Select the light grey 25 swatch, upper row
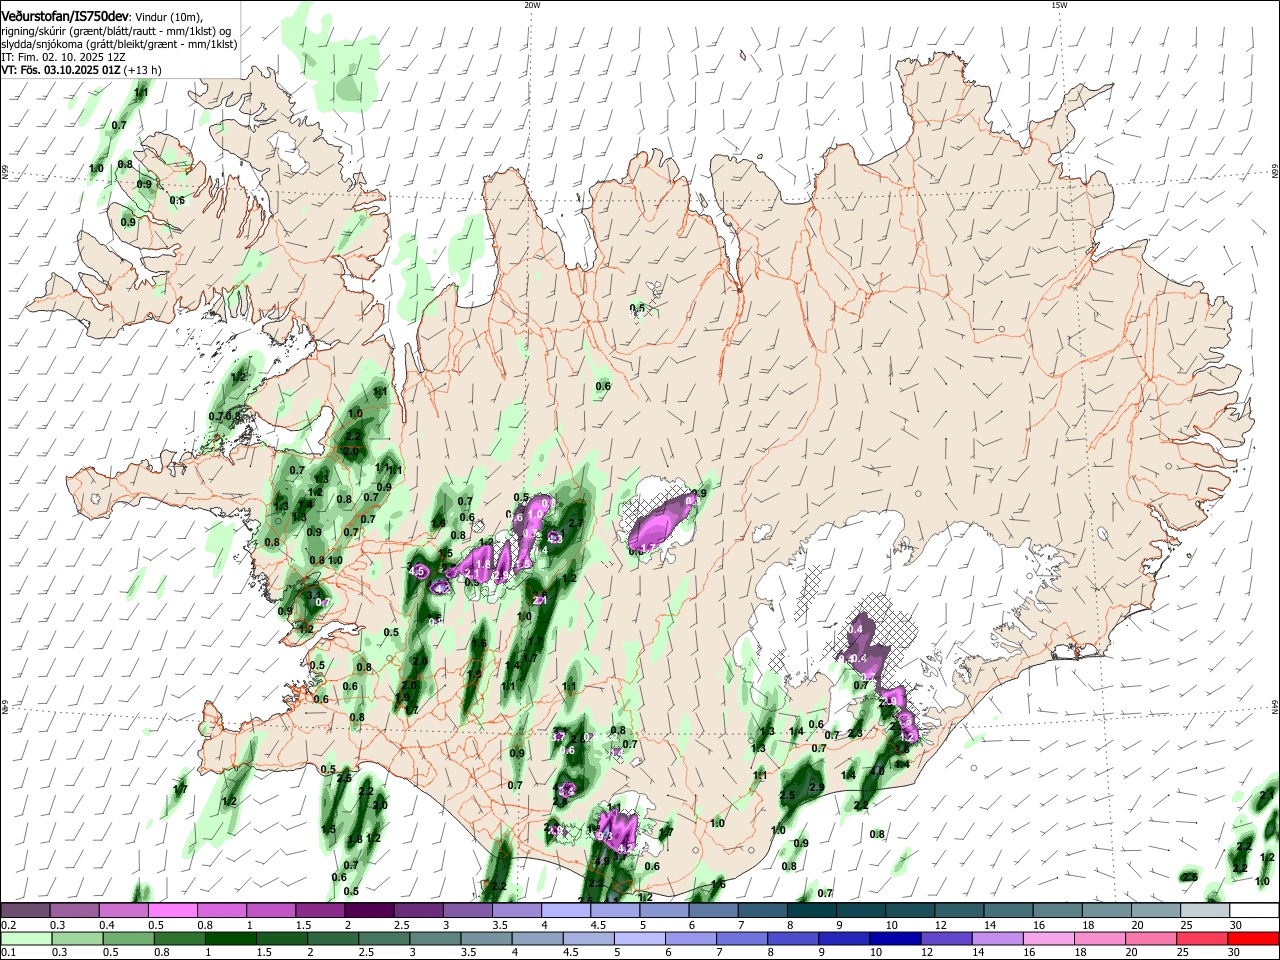This screenshot has width=1280, height=960. 1204,911
